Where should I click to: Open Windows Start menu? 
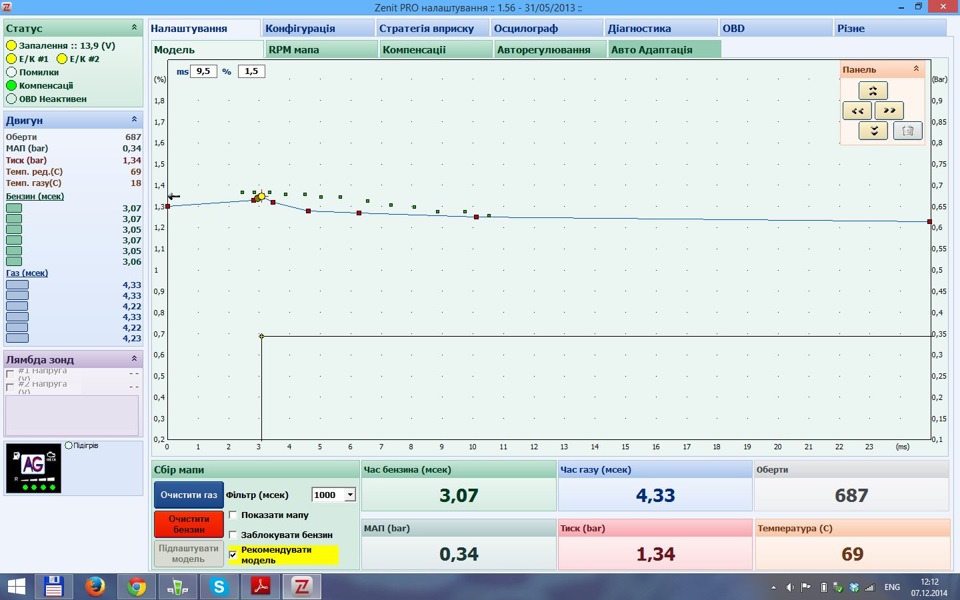point(16,587)
